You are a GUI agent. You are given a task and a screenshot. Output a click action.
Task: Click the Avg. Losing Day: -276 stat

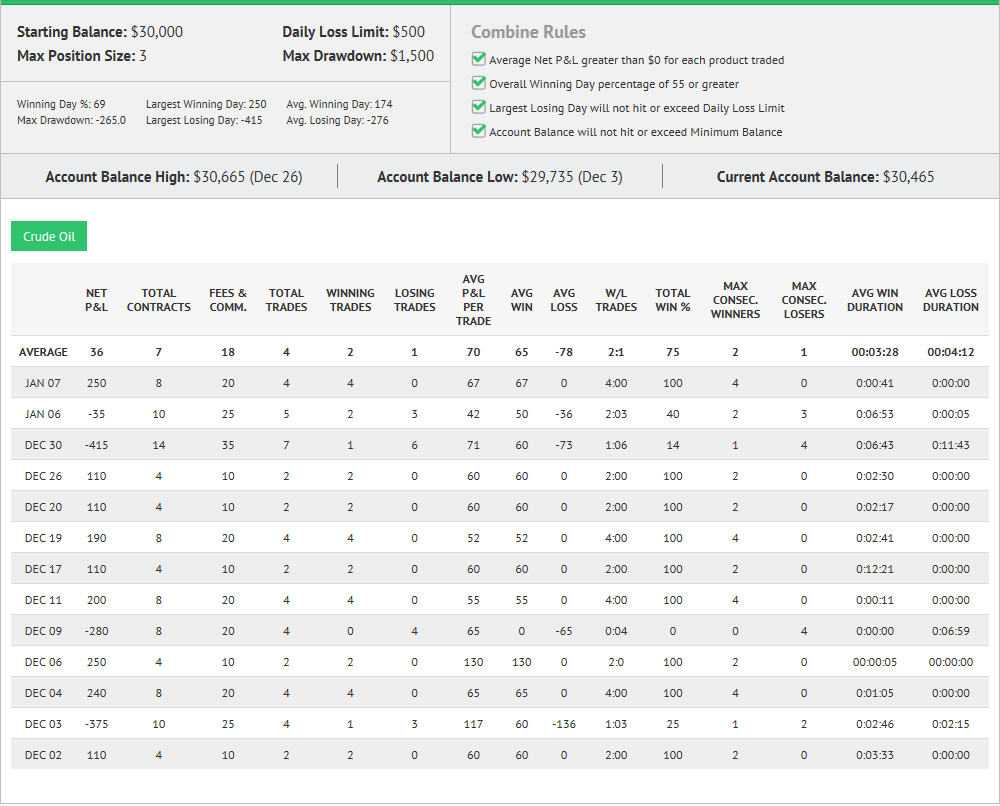(337, 120)
